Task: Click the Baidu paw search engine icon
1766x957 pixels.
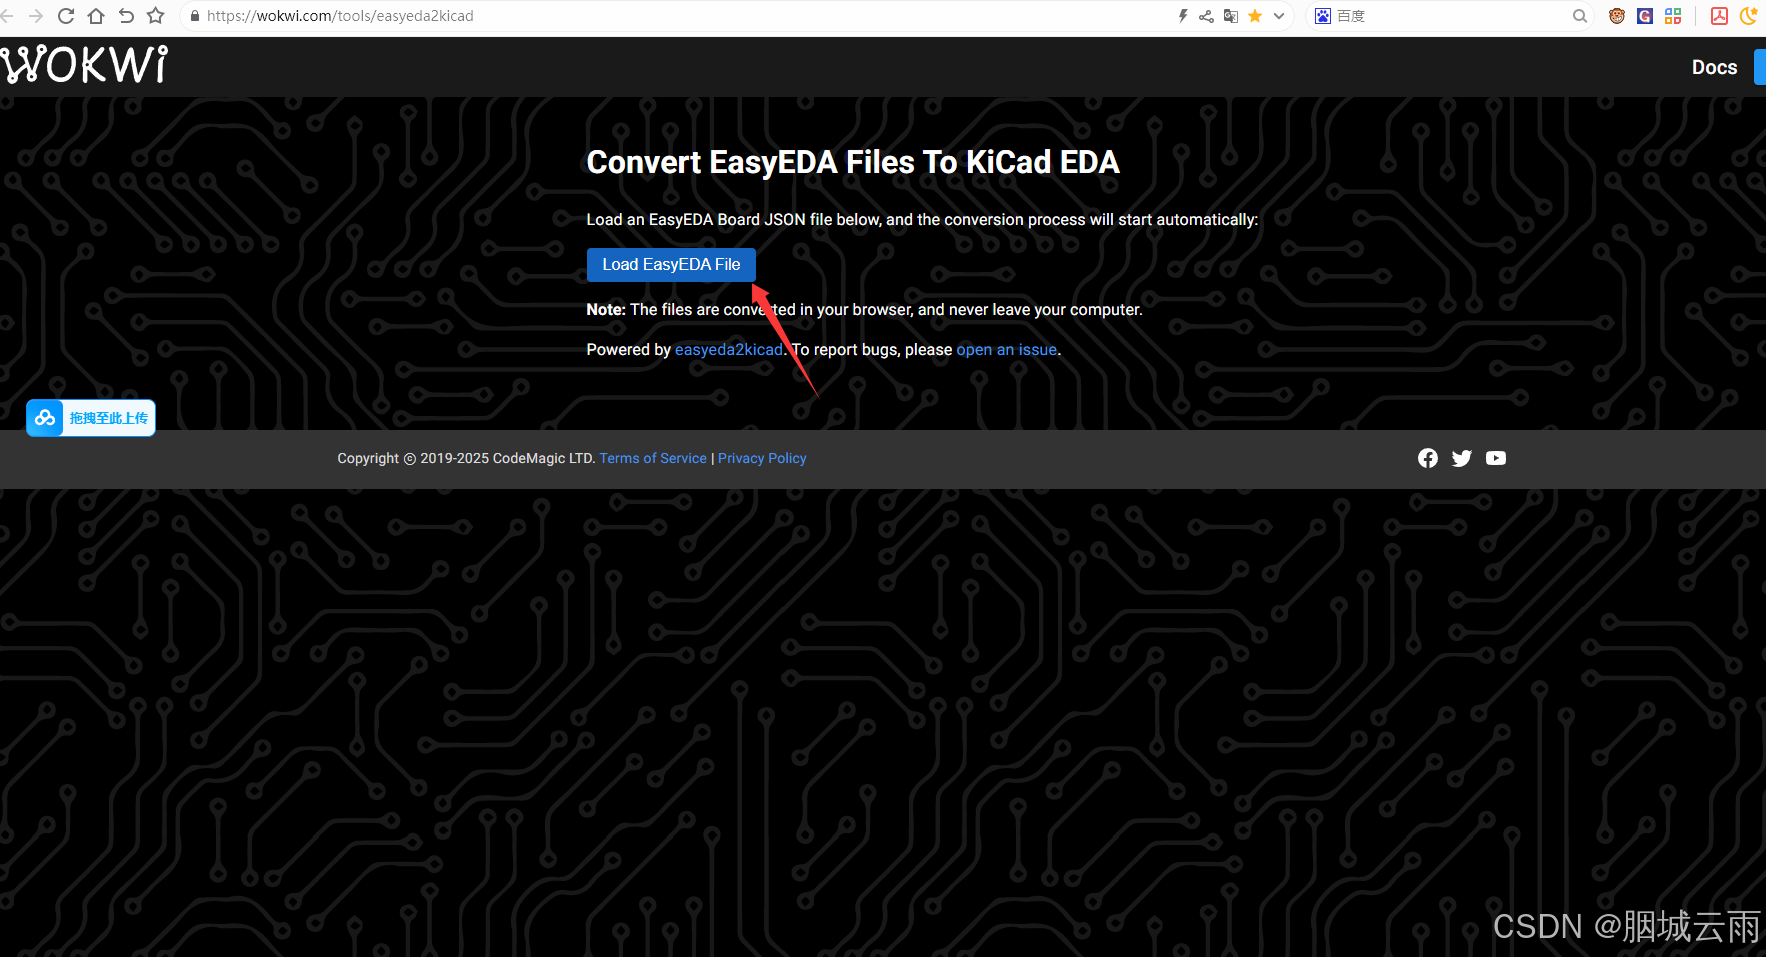Action: [x=1323, y=16]
